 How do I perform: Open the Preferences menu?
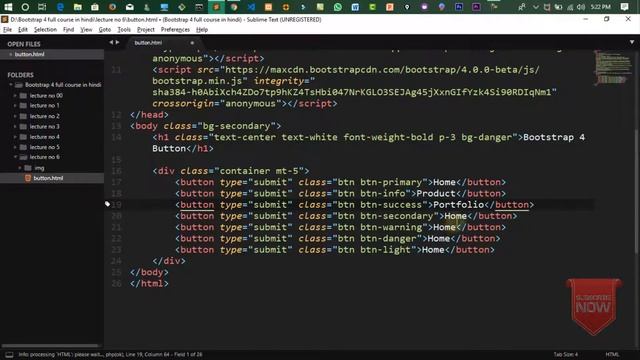(x=175, y=29)
